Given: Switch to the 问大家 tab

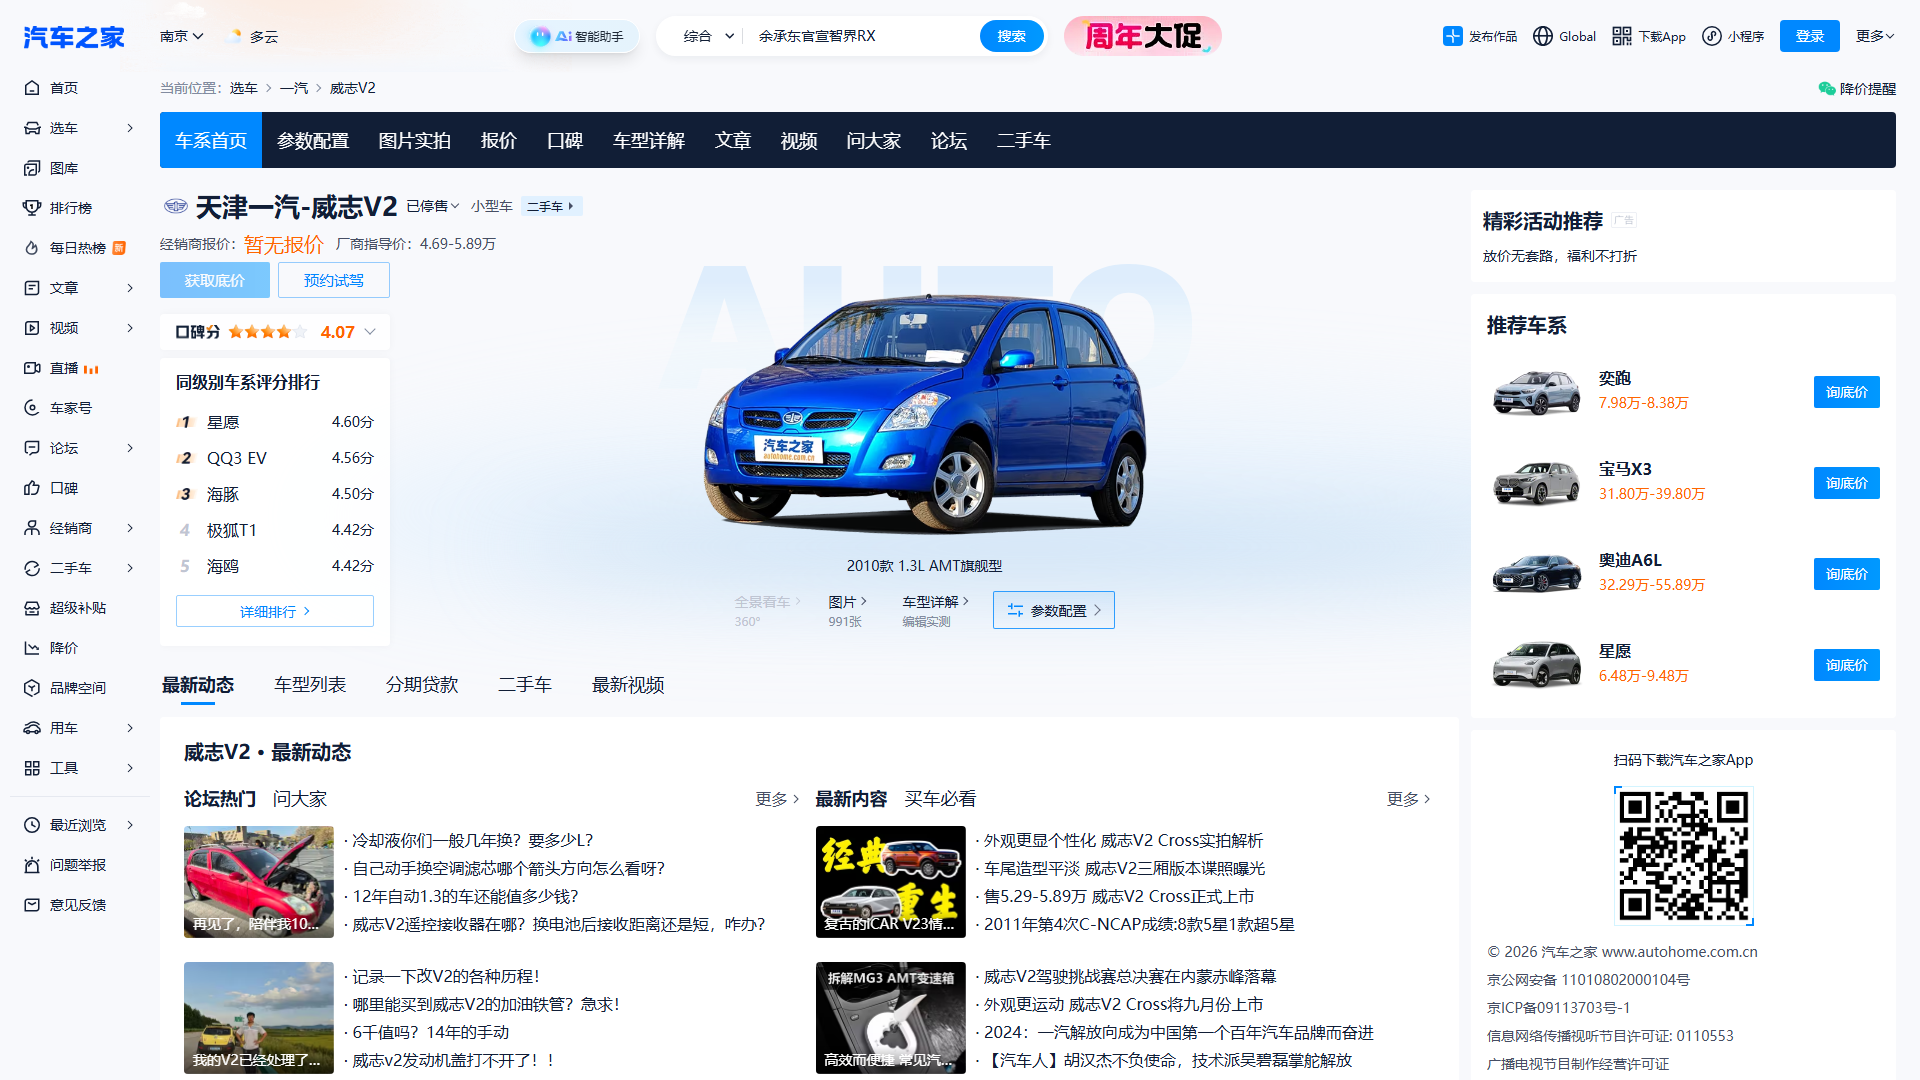Looking at the screenshot, I should 300,799.
